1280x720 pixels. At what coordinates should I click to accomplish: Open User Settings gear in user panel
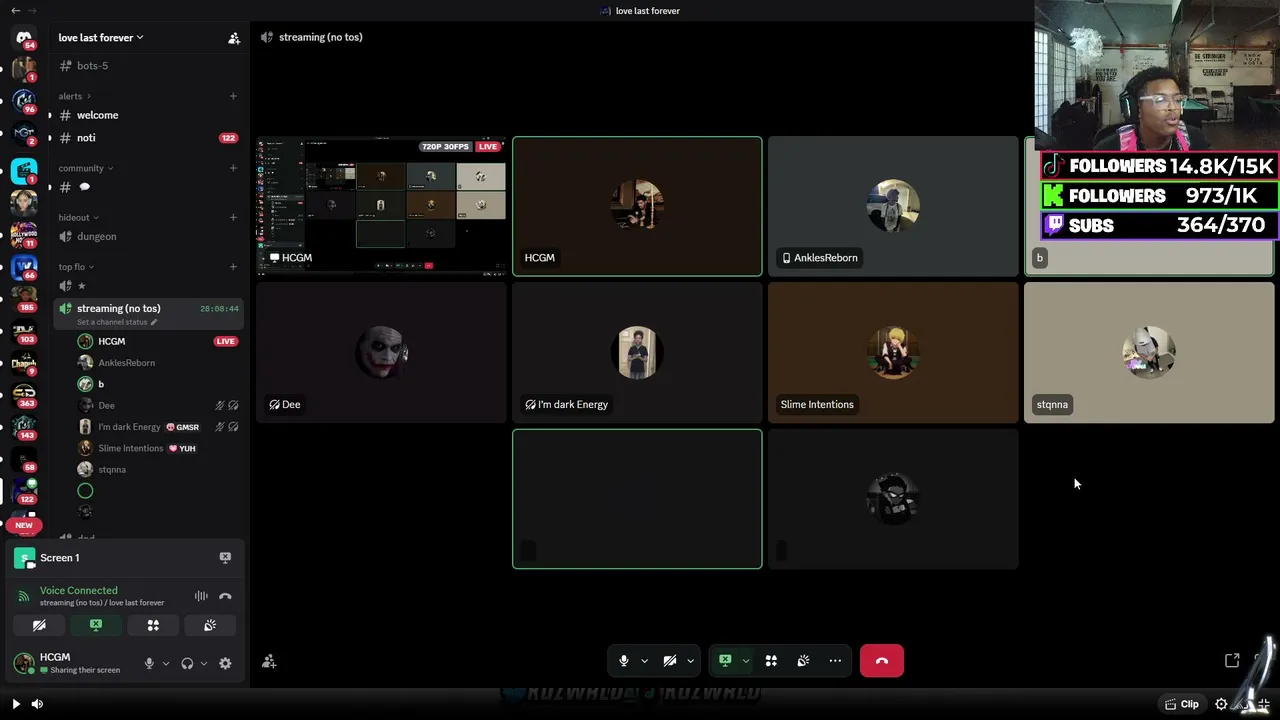[x=225, y=663]
